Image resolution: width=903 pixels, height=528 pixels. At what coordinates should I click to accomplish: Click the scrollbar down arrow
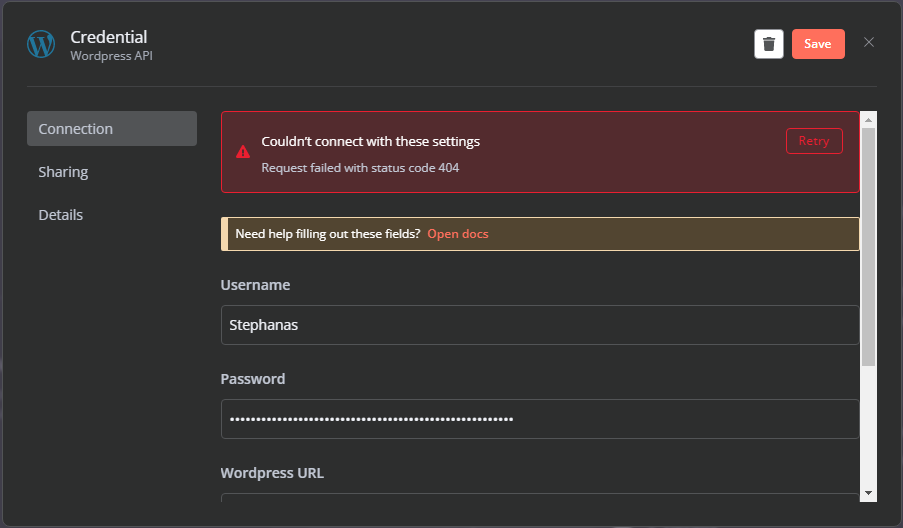[868, 493]
